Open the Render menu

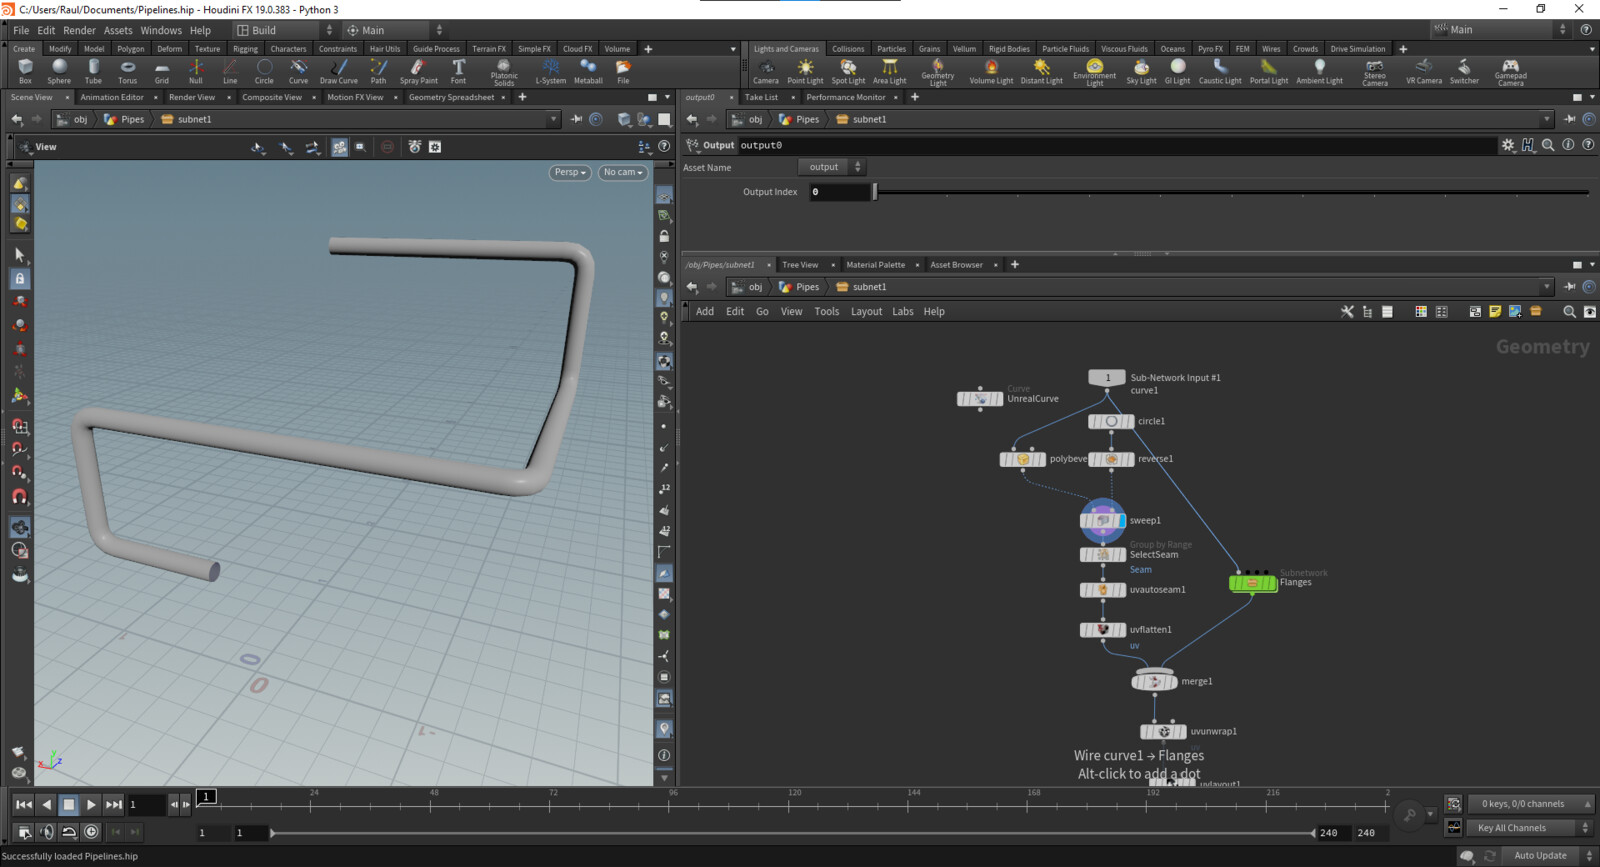pyautogui.click(x=79, y=30)
